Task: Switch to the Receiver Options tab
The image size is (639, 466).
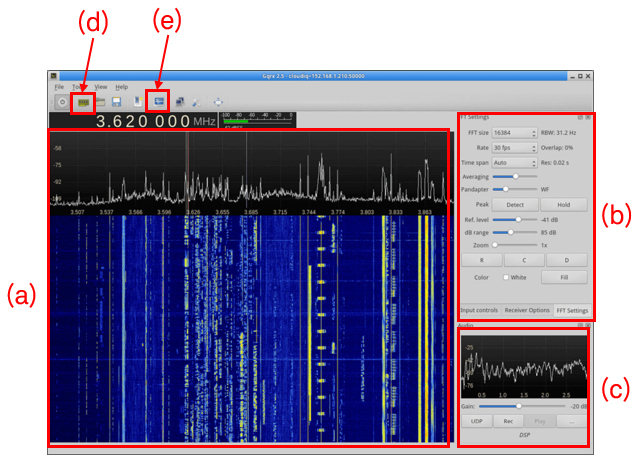Action: (527, 310)
